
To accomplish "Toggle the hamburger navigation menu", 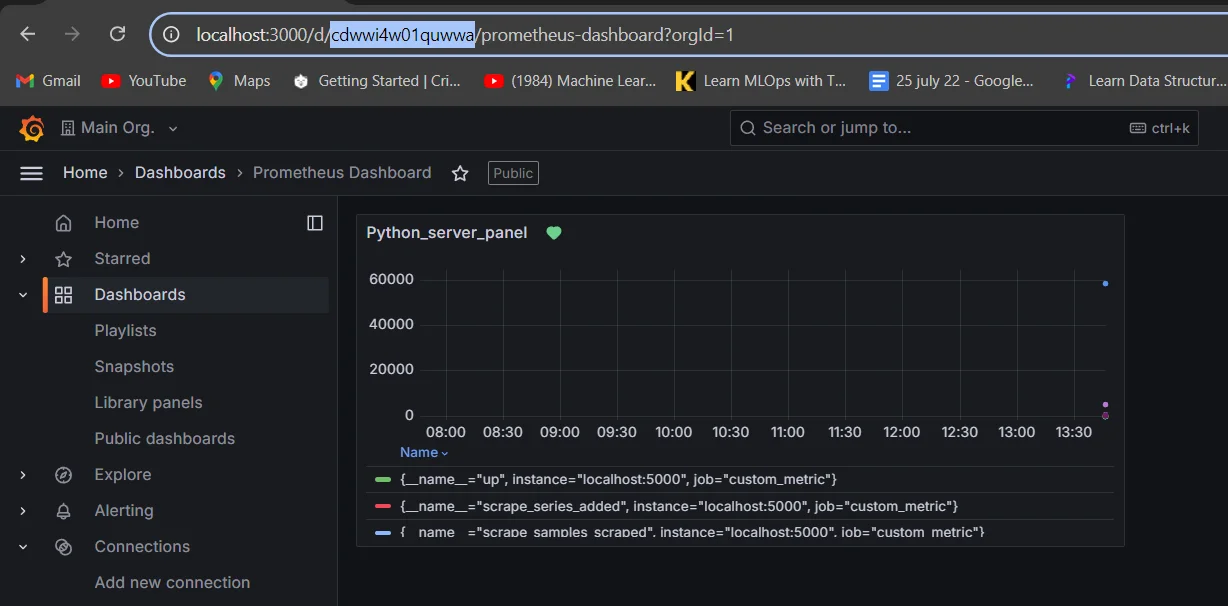I will [32, 173].
